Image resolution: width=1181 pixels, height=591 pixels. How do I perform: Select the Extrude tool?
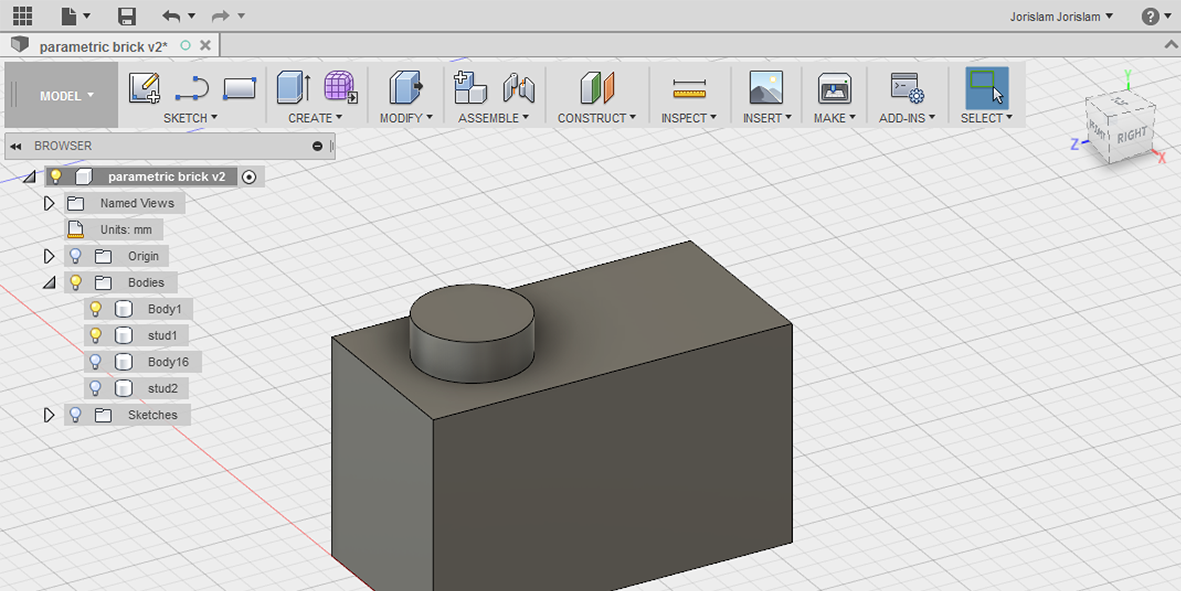click(293, 87)
